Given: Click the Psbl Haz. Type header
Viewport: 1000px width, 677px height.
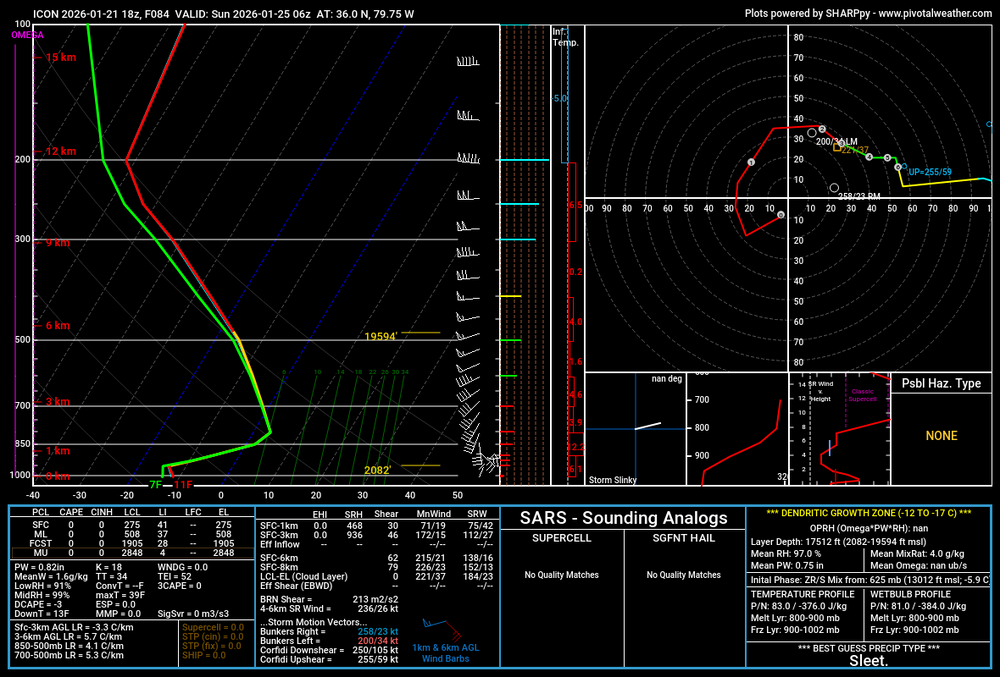Looking at the screenshot, I should pyautogui.click(x=941, y=384).
